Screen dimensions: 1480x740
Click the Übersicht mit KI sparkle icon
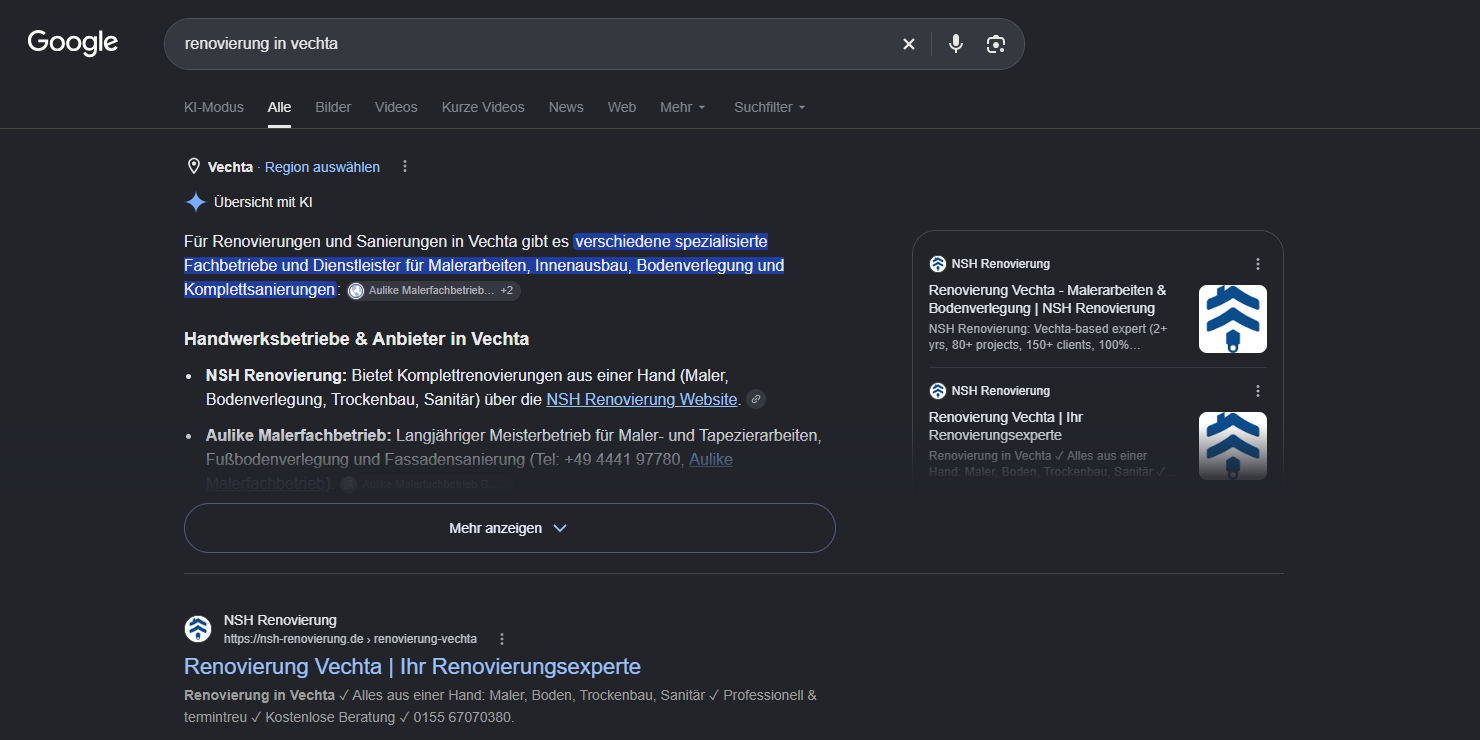tap(195, 202)
